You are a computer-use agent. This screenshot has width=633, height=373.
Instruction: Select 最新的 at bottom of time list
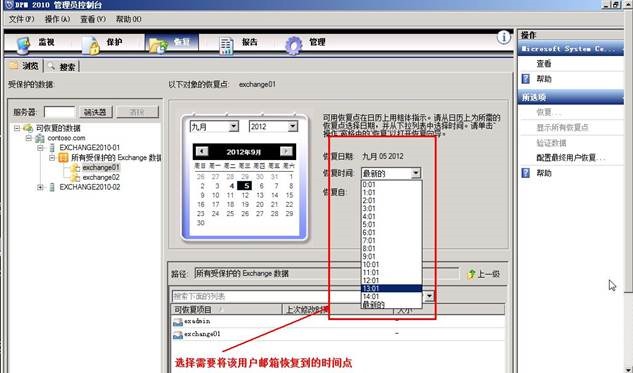coord(391,304)
